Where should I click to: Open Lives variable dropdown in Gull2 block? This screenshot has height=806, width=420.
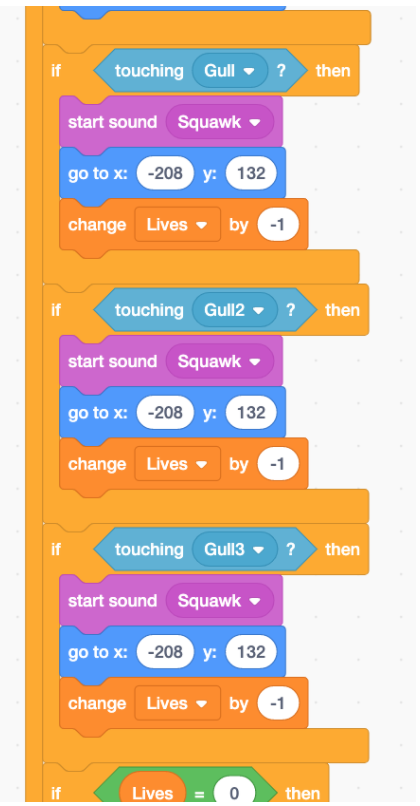(177, 464)
